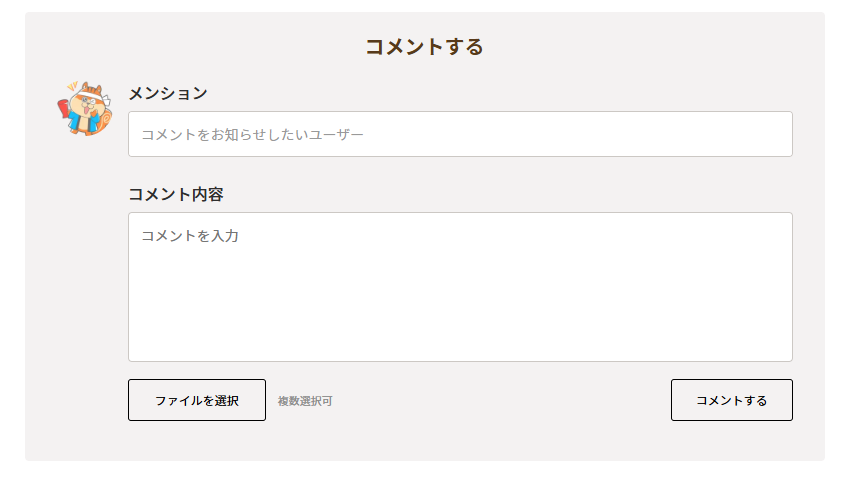
Task: Click the squirrel mascot avatar icon
Action: [85, 108]
